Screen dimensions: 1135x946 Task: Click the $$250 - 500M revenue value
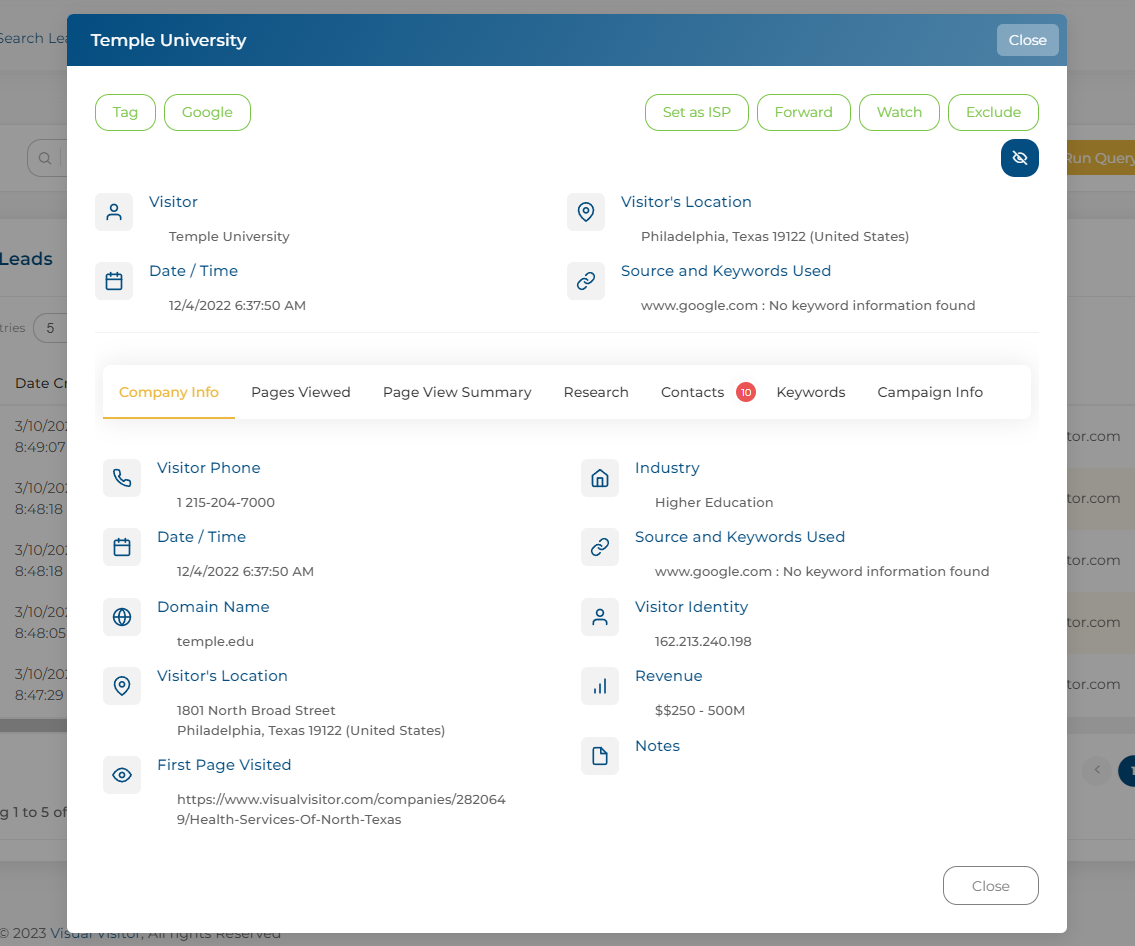point(699,710)
